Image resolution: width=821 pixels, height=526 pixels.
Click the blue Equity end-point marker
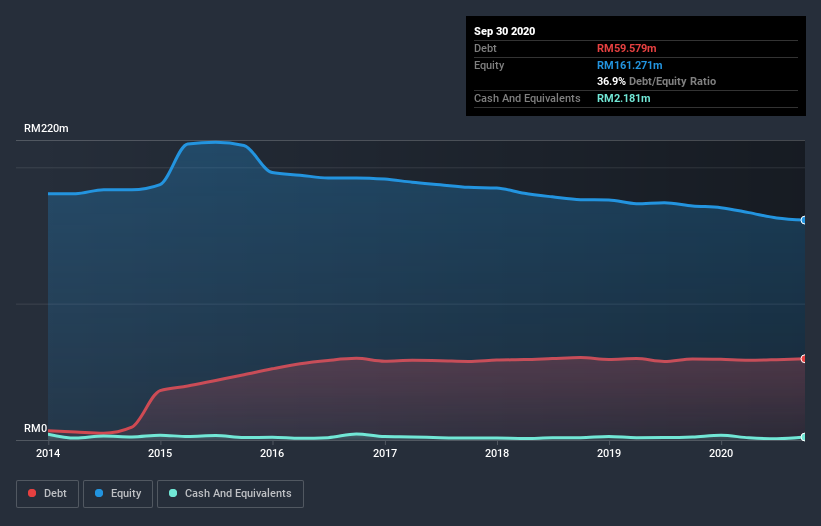(x=804, y=220)
